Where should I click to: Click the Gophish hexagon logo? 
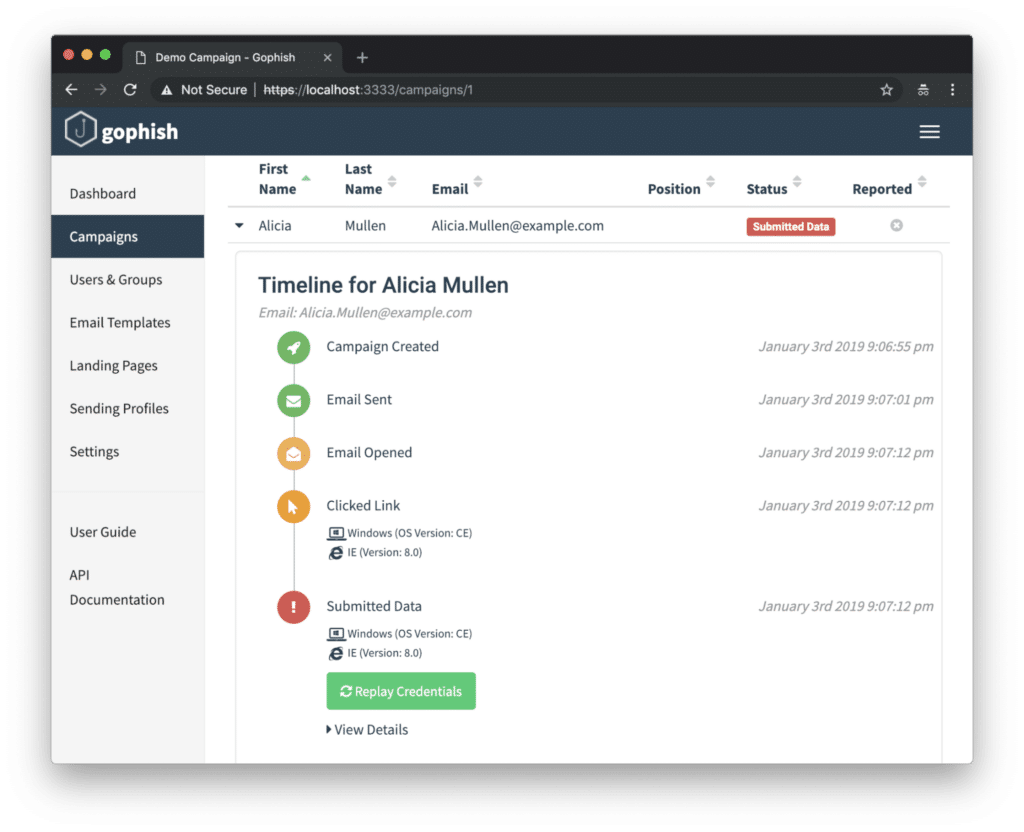[x=80, y=130]
